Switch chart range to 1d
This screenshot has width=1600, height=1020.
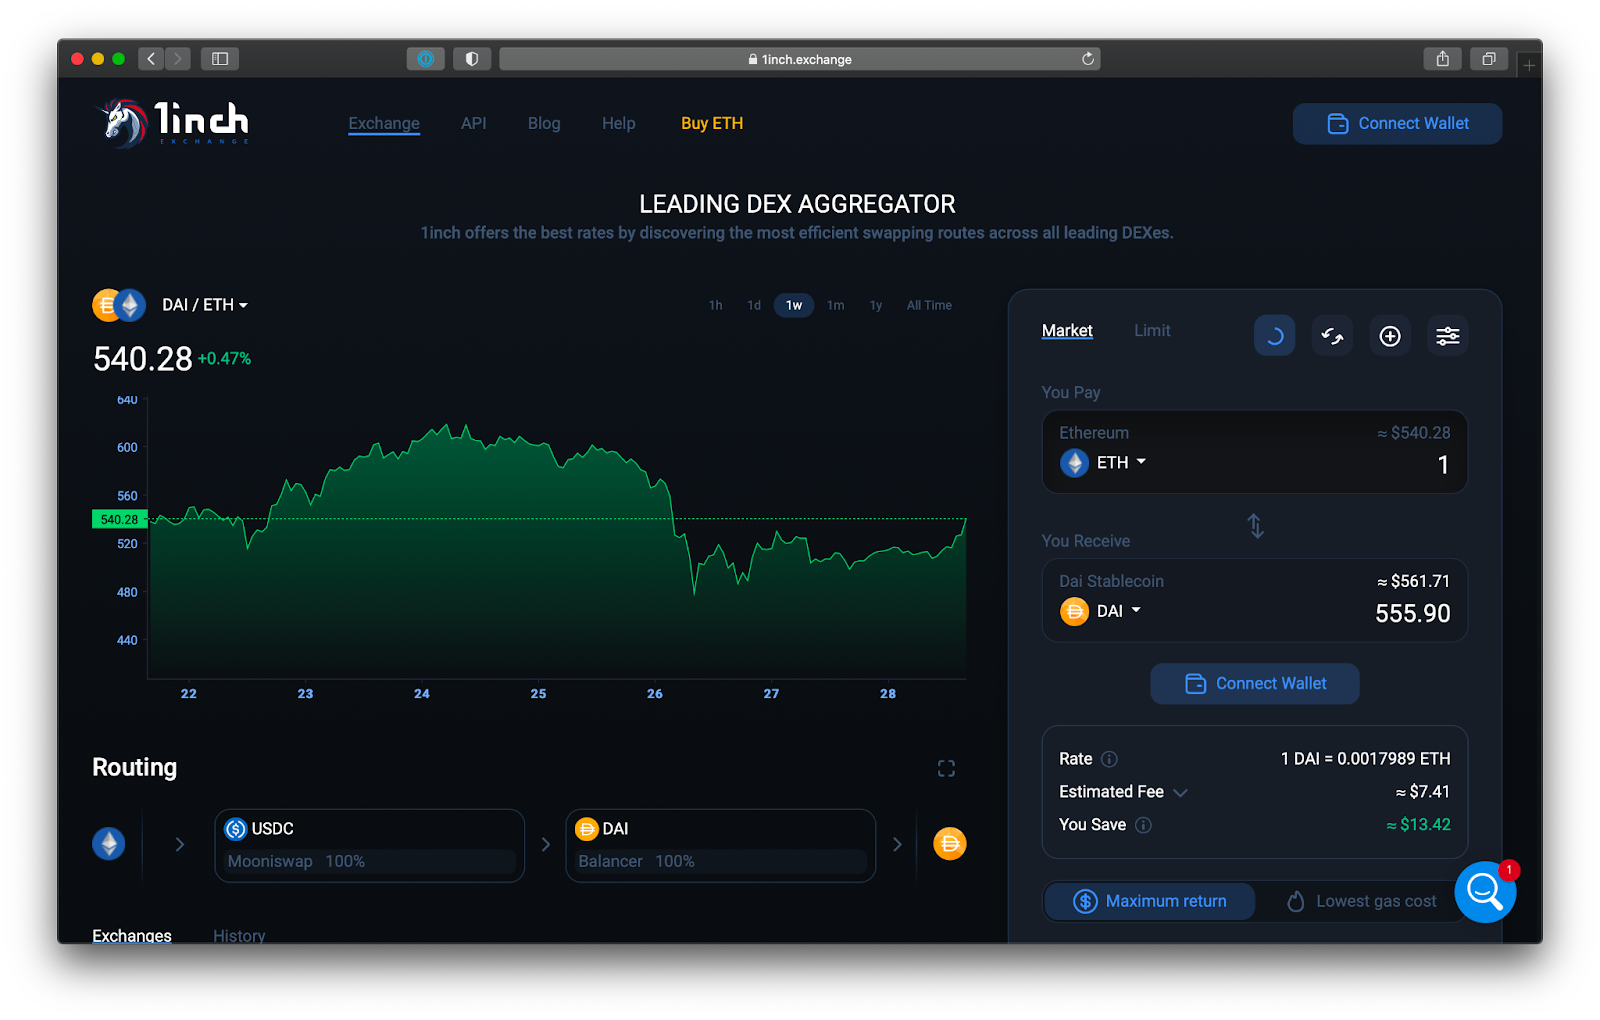tap(754, 305)
